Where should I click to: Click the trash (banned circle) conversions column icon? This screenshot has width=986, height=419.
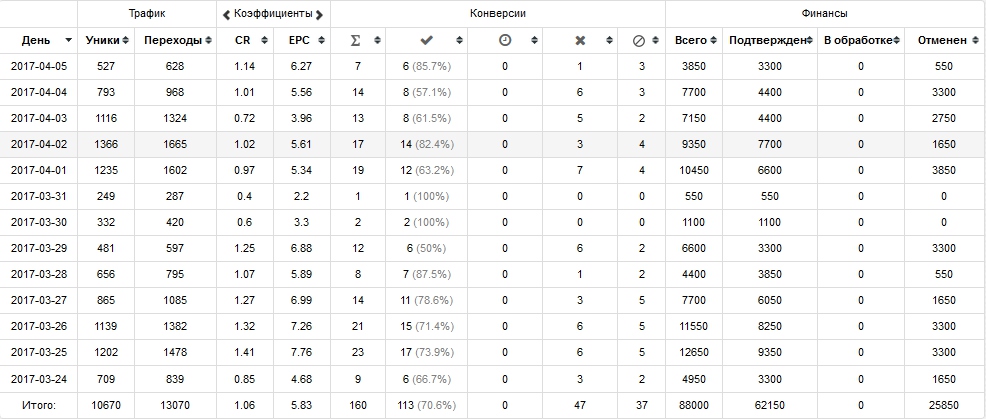[639, 40]
